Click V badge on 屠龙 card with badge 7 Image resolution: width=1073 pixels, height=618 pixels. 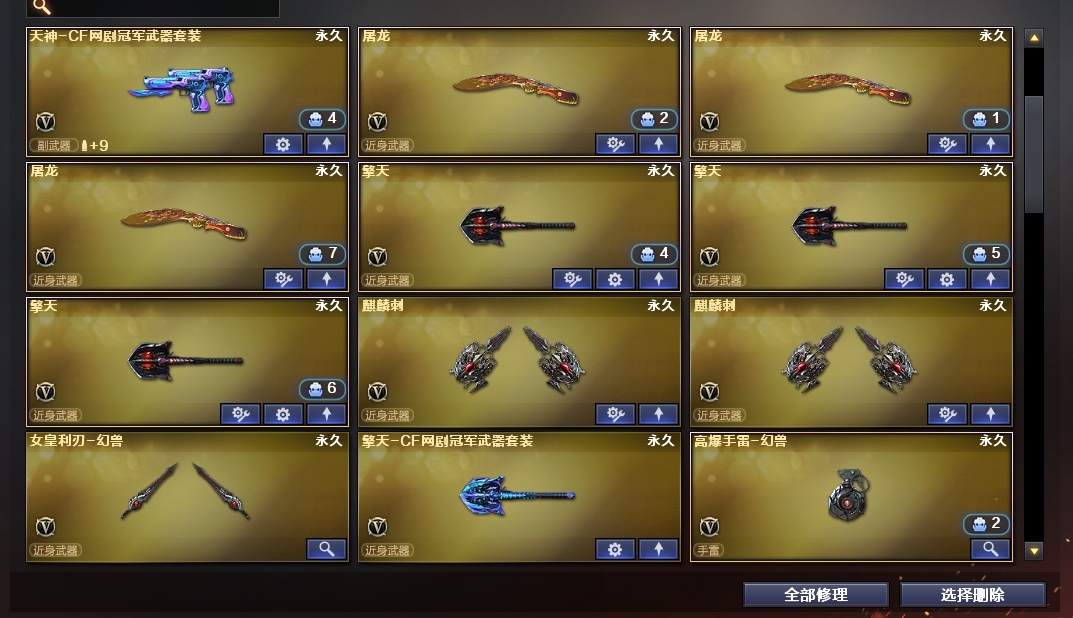(45, 257)
